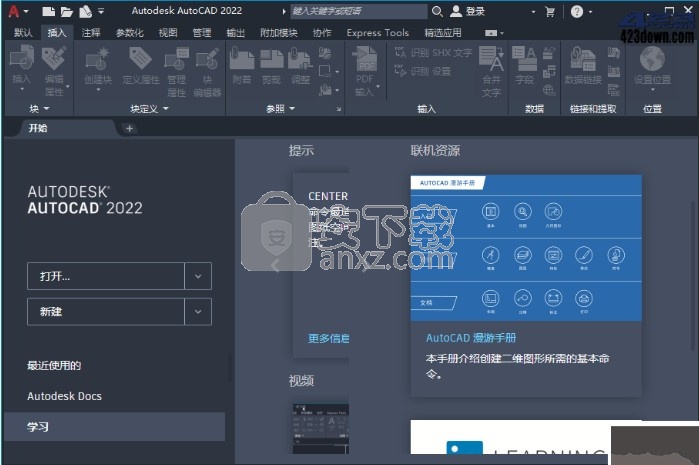699x465 pixels.
Task: Select the 开始 document tab
Action: click(x=67, y=128)
